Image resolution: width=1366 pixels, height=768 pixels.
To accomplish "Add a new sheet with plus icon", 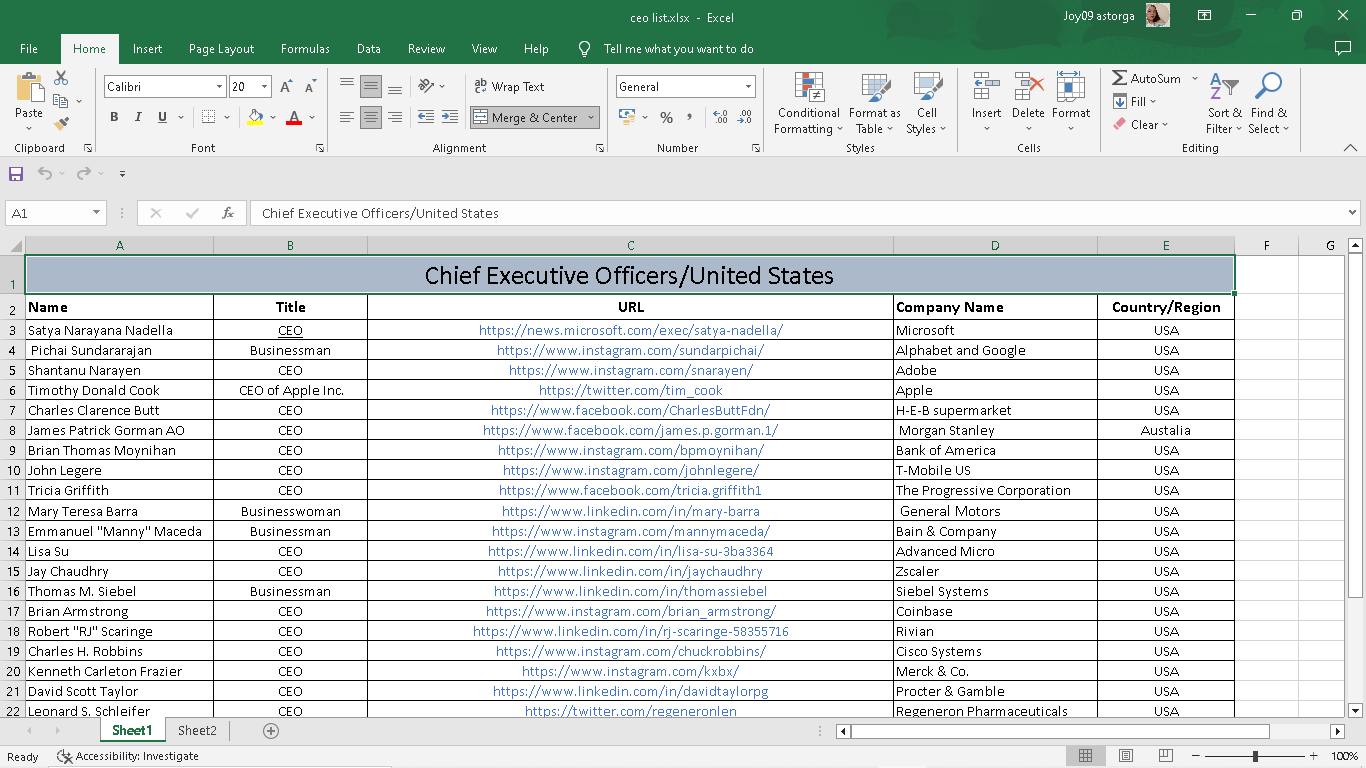I will tap(271, 731).
